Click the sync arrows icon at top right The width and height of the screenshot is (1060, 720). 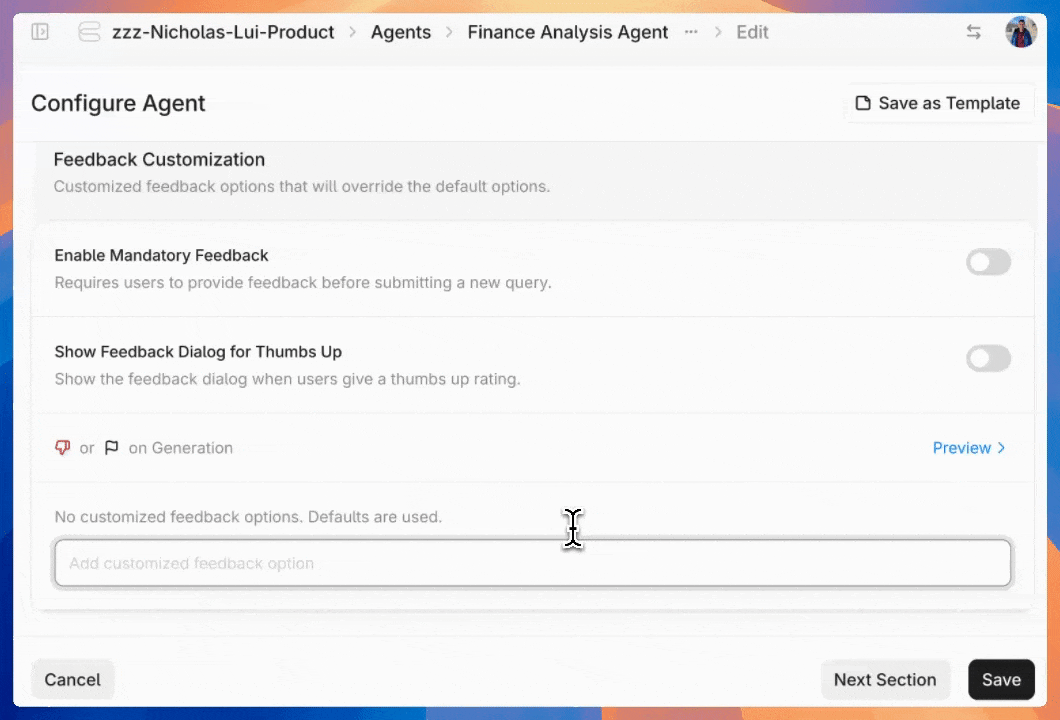click(973, 31)
